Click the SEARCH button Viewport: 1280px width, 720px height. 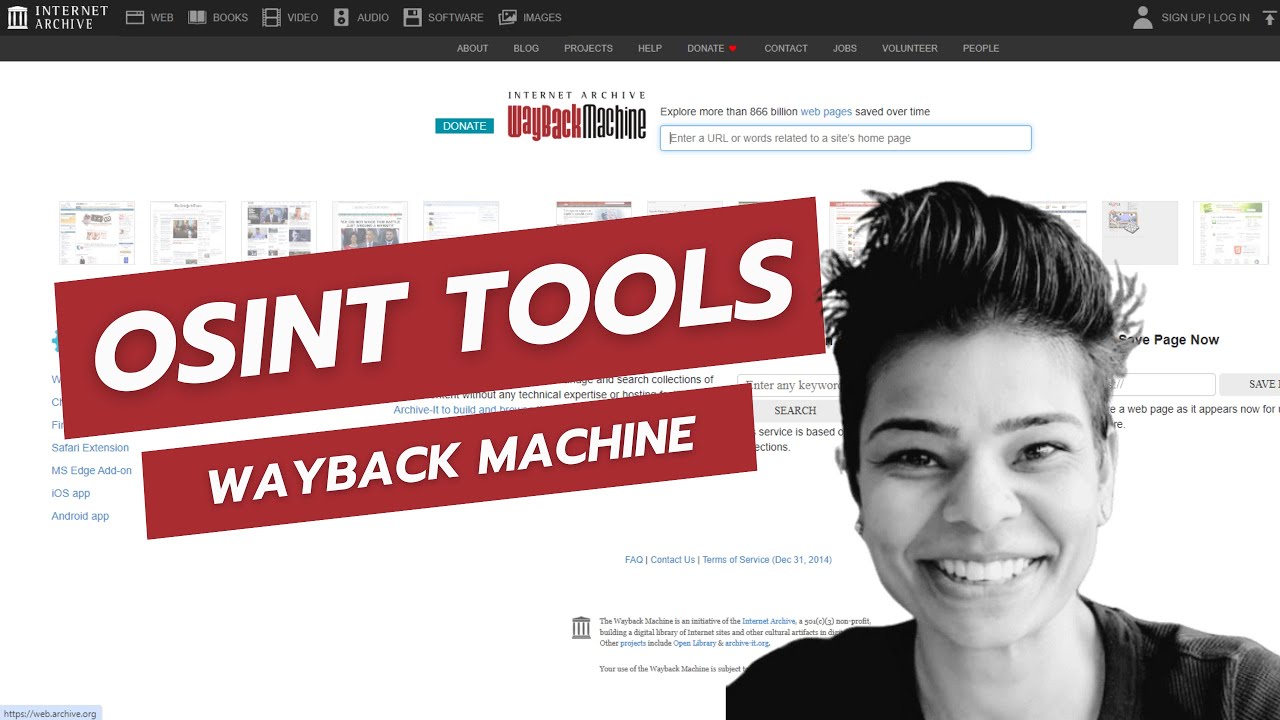[x=795, y=410]
